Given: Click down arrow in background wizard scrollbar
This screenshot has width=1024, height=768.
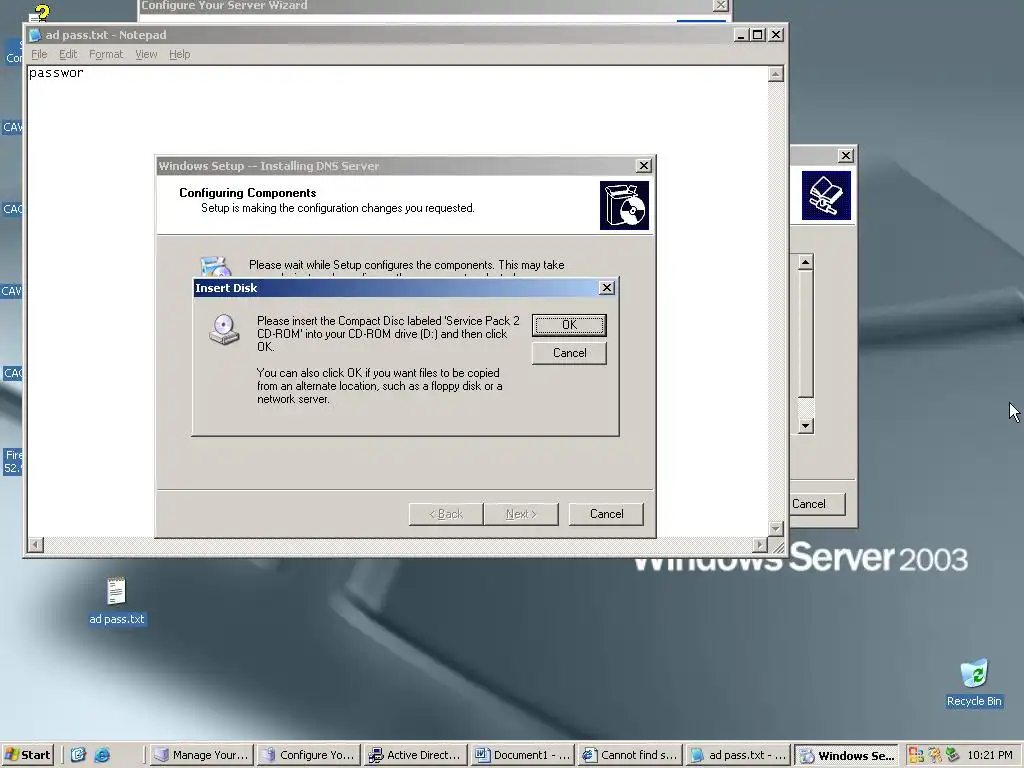Looking at the screenshot, I should pos(805,426).
